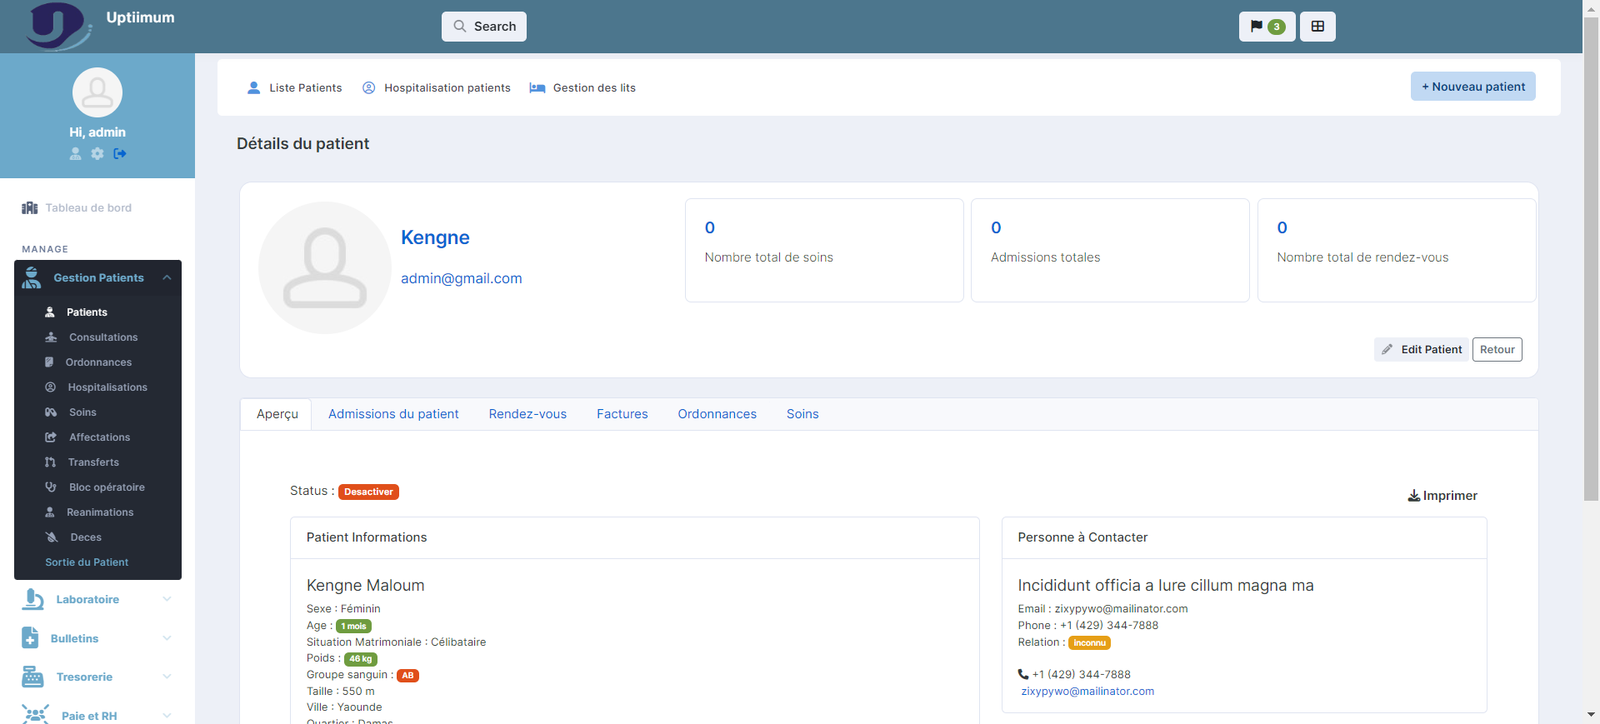Image resolution: width=1600 pixels, height=724 pixels.
Task: Click the Edit Patient button
Action: 1420,350
